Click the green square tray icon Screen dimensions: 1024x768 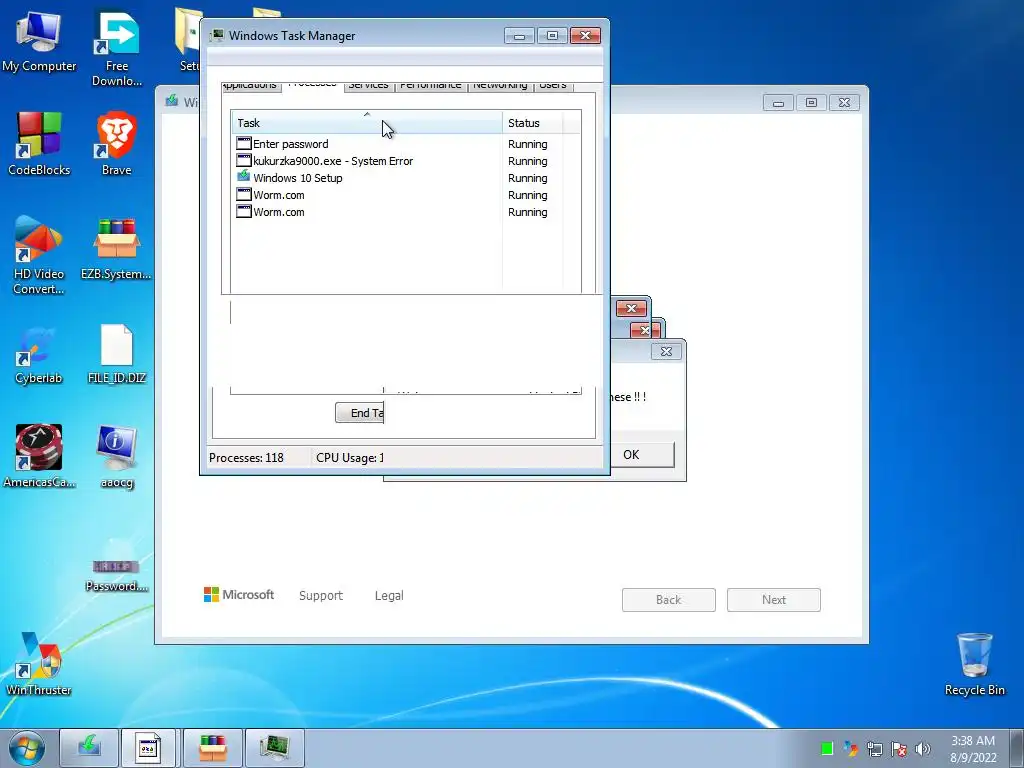click(x=827, y=748)
